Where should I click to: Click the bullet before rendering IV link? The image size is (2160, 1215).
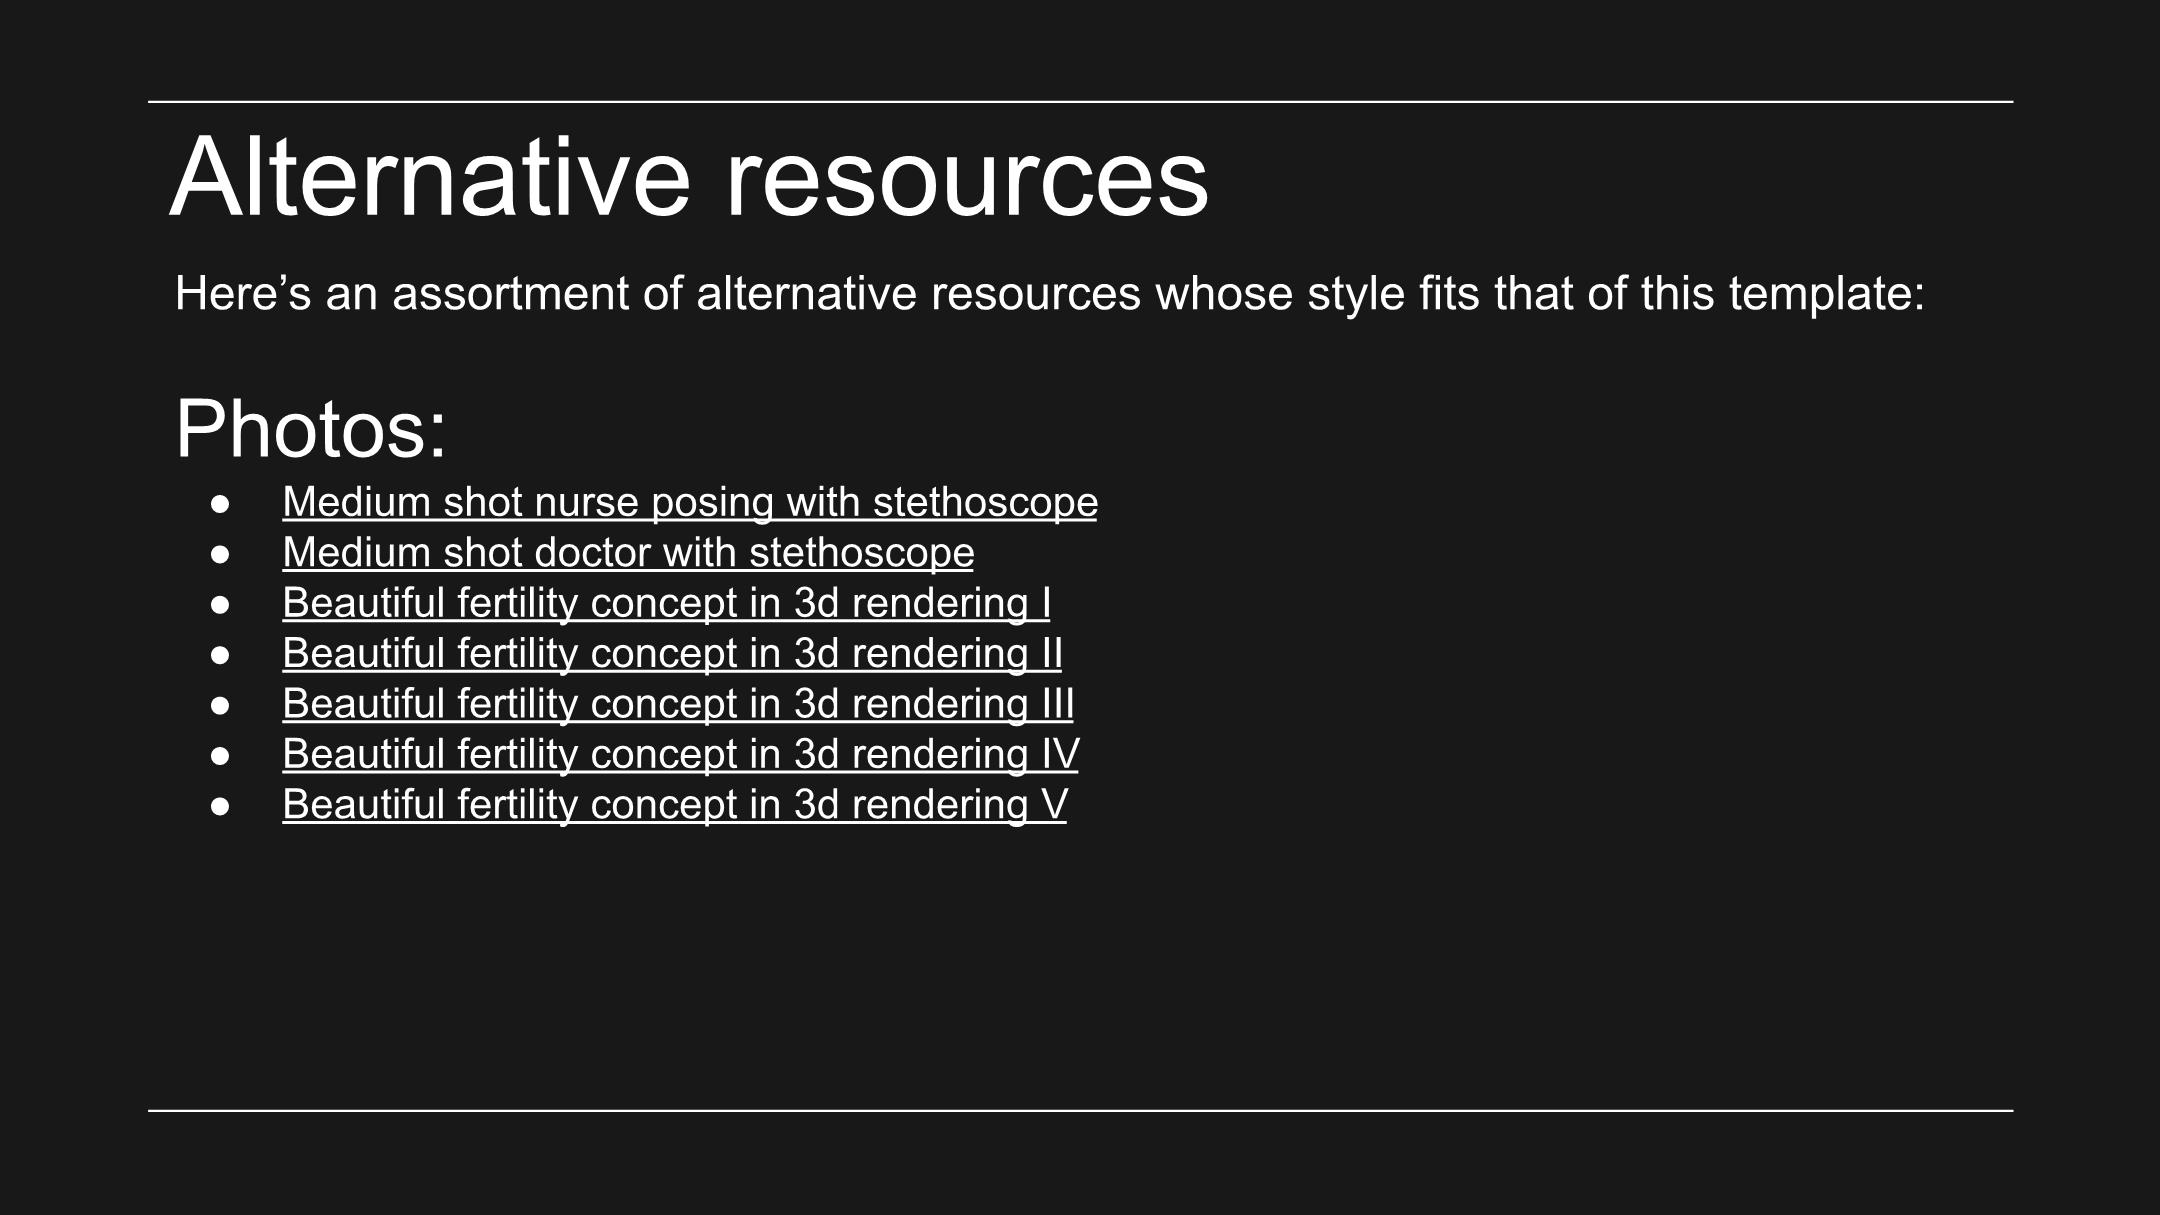tap(221, 755)
